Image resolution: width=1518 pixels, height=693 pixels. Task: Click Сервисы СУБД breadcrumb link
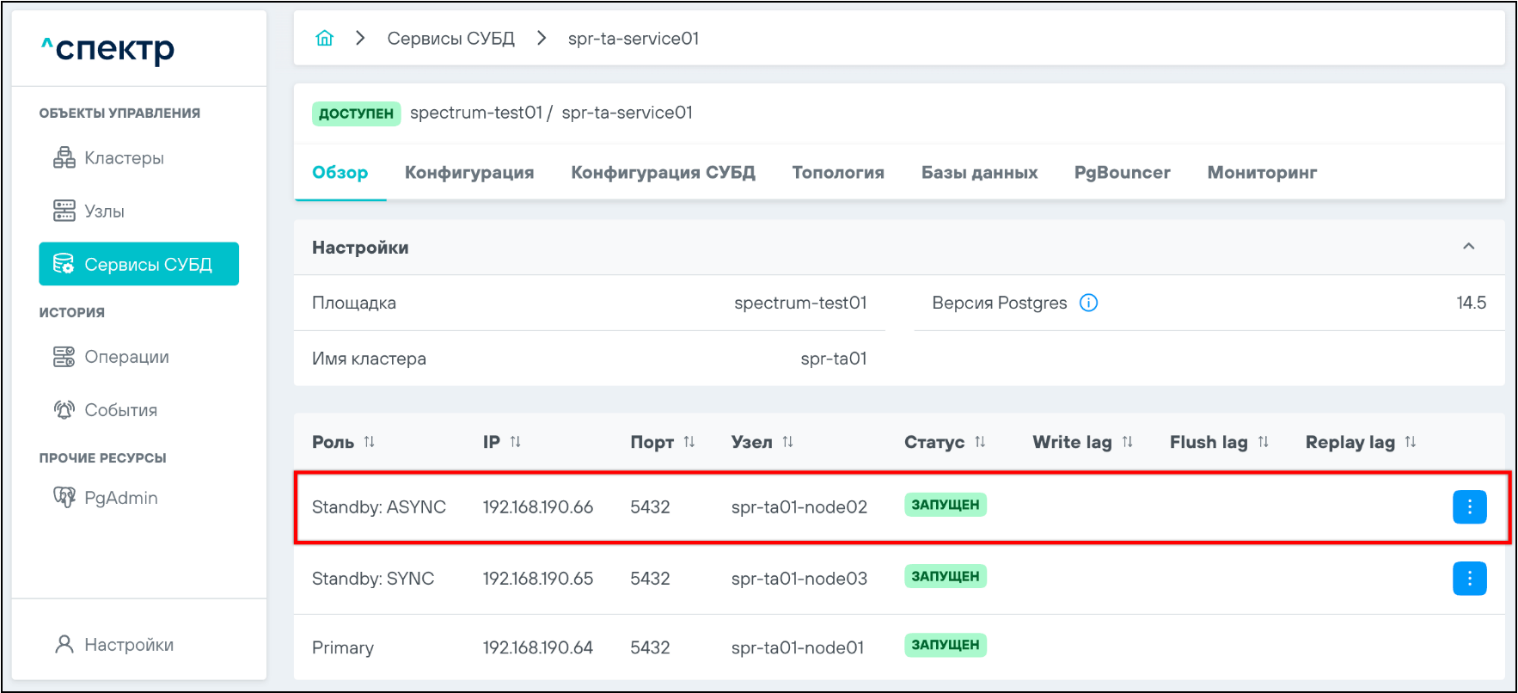450,39
